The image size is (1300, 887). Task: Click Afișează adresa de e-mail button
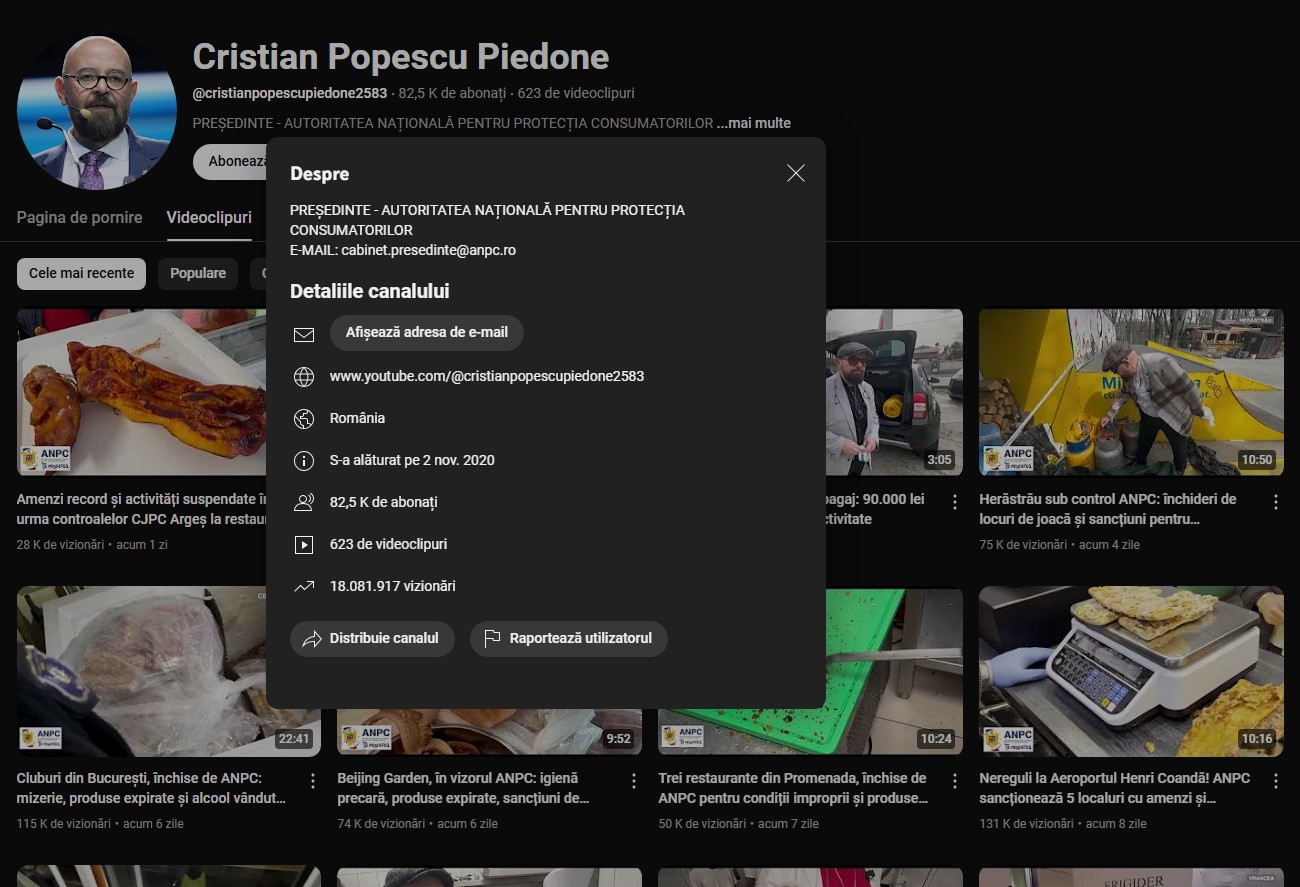(x=426, y=333)
